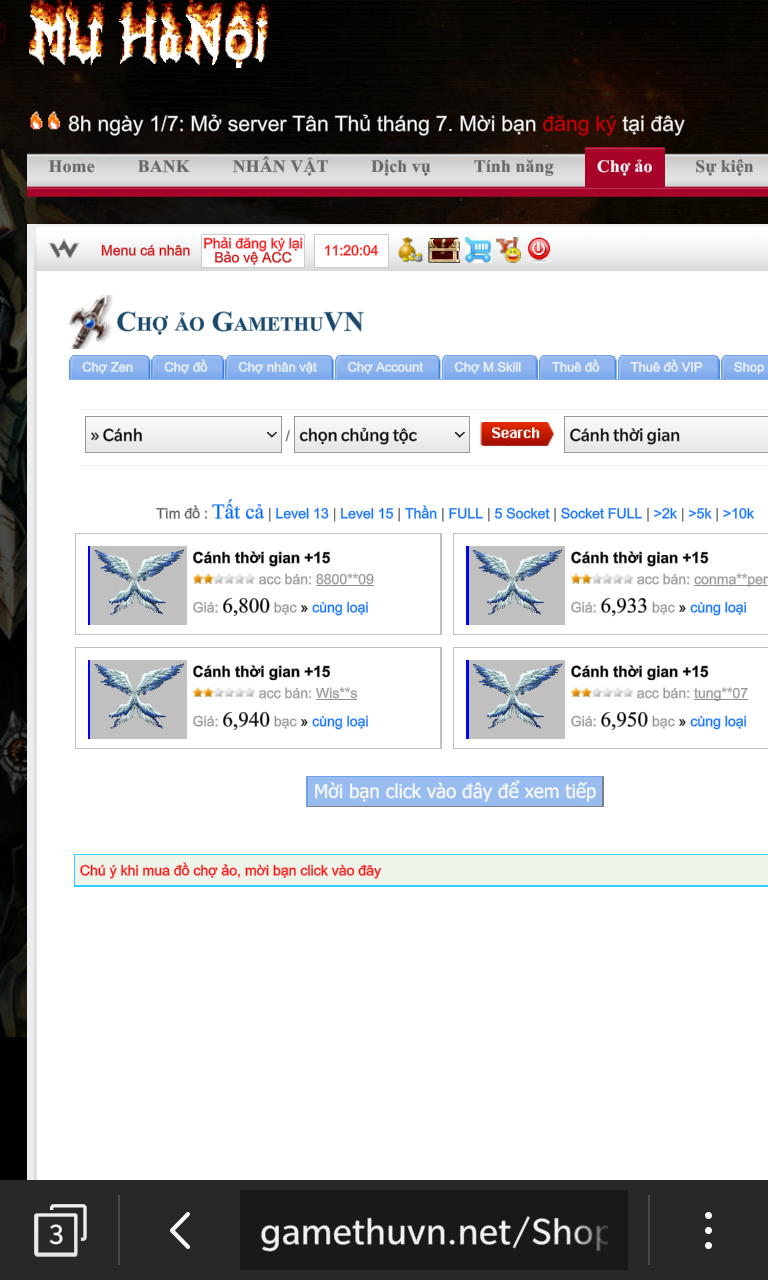
Task: Open the Tính năng menu
Action: pyautogui.click(x=514, y=167)
